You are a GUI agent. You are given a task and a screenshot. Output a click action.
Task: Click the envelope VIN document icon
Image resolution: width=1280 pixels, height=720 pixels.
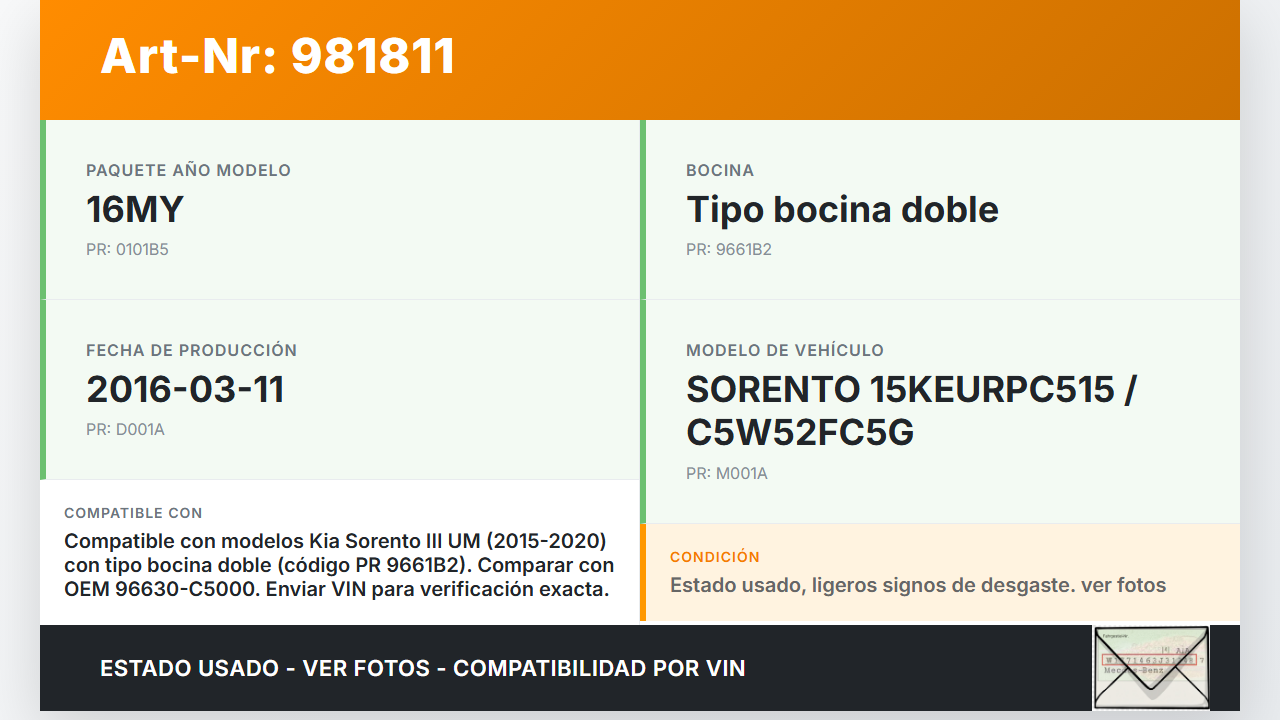pyautogui.click(x=1151, y=668)
